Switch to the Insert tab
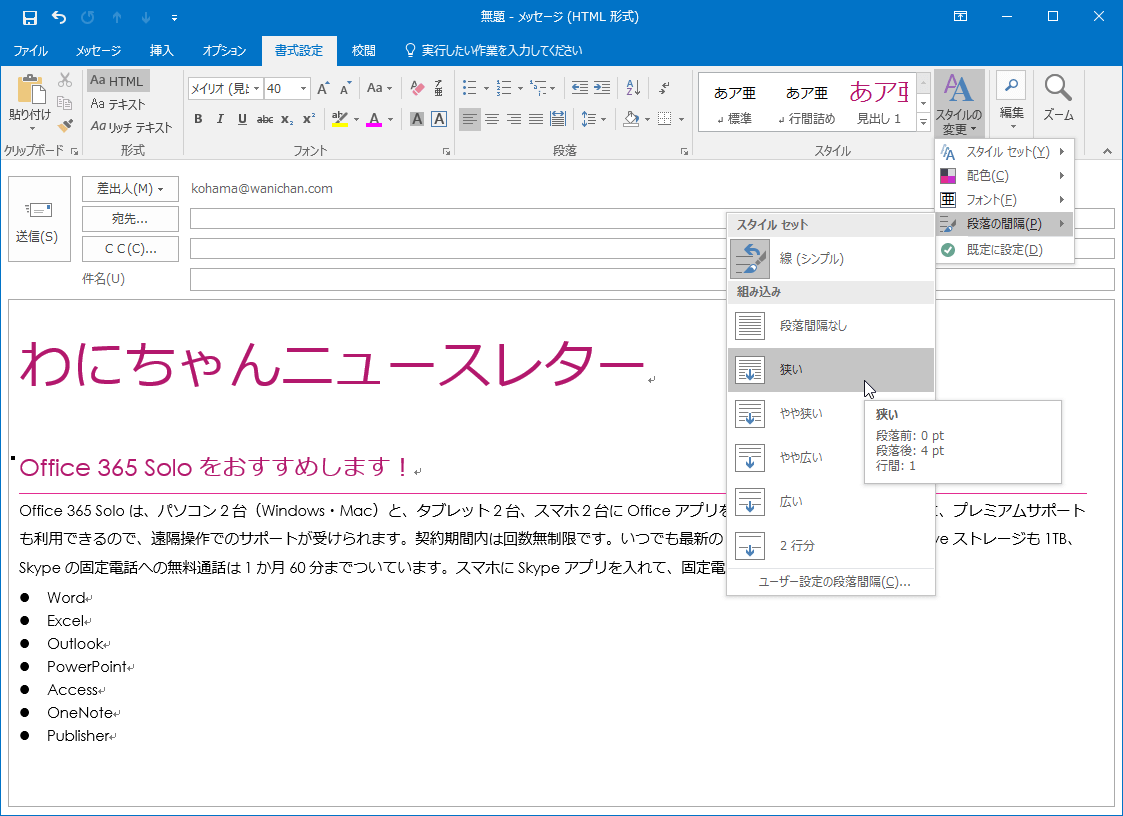Image resolution: width=1123 pixels, height=816 pixels. click(161, 51)
